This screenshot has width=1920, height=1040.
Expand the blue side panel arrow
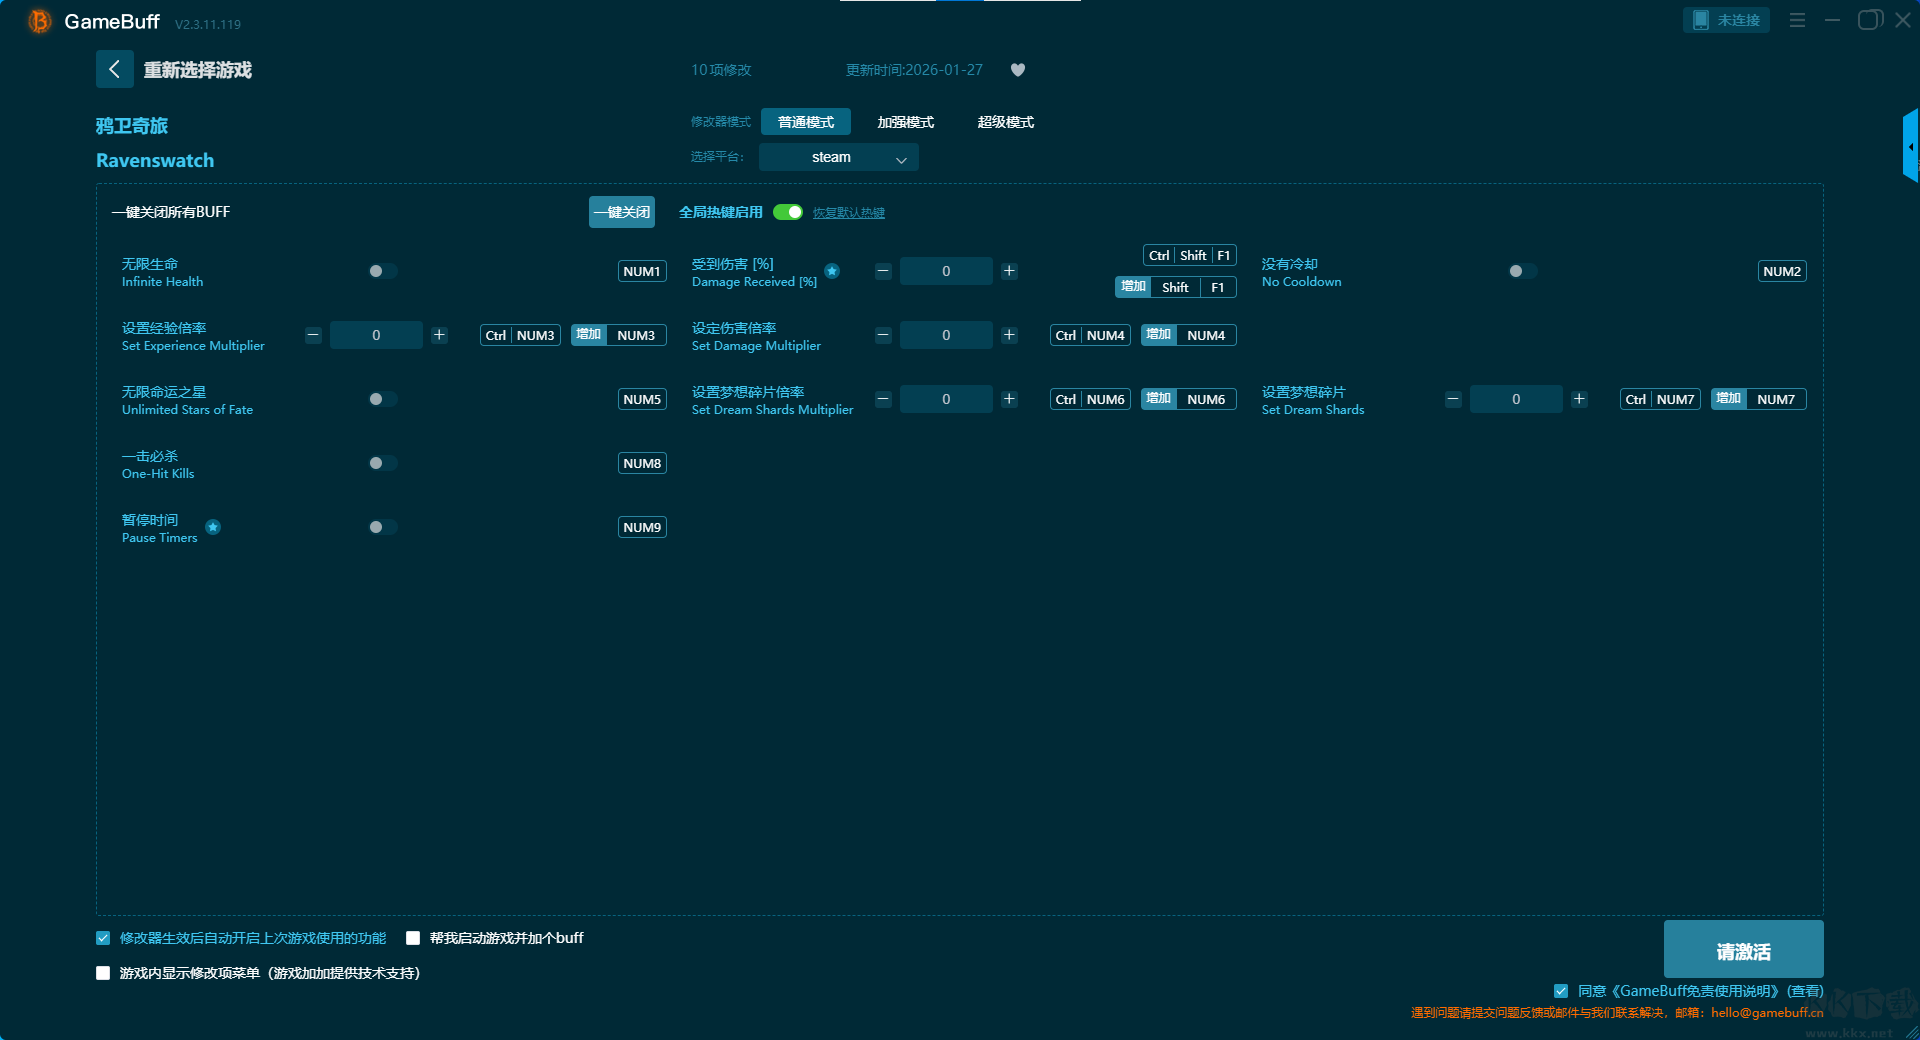[x=1910, y=147]
